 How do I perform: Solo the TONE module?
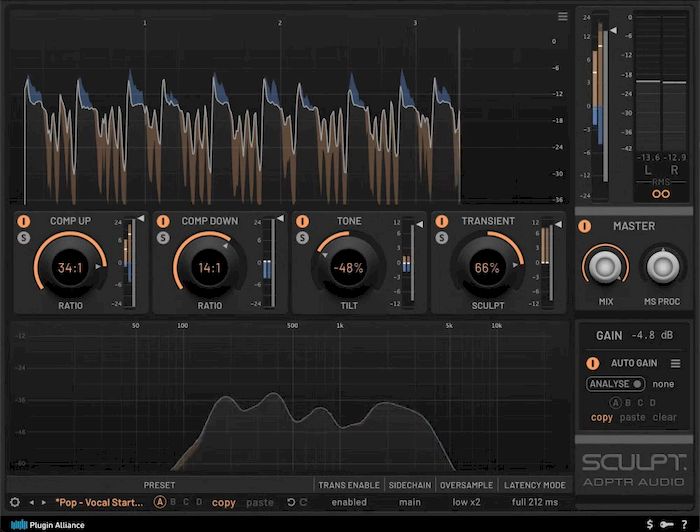pyautogui.click(x=302, y=238)
